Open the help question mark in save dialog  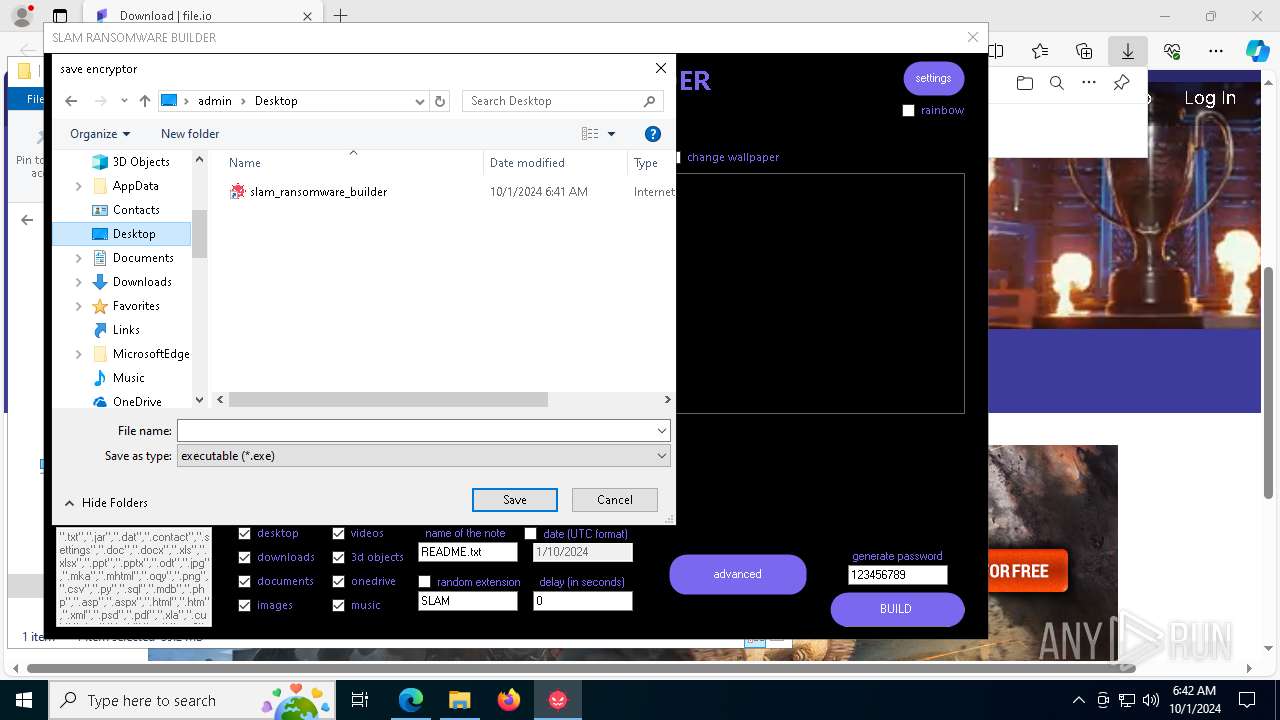(653, 134)
